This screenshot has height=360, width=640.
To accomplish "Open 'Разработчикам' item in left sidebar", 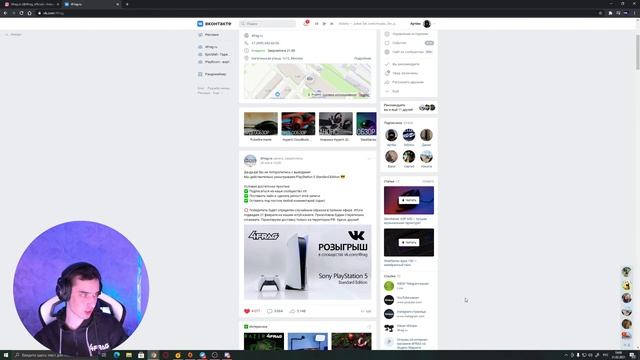I will pos(212,74).
